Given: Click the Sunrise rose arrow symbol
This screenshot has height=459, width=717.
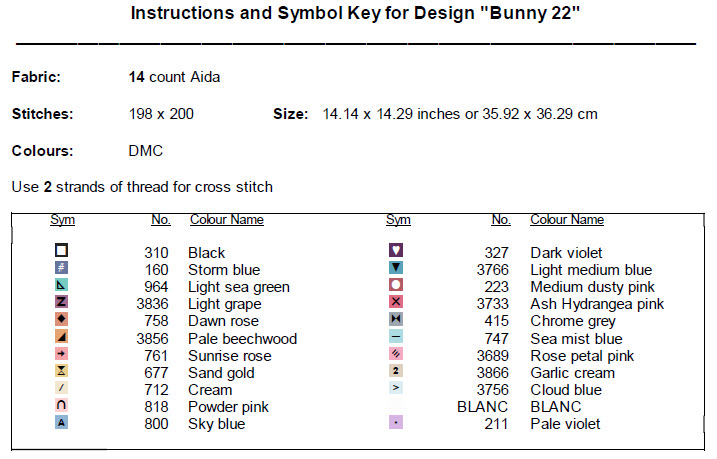Looking at the screenshot, I should 62,354.
